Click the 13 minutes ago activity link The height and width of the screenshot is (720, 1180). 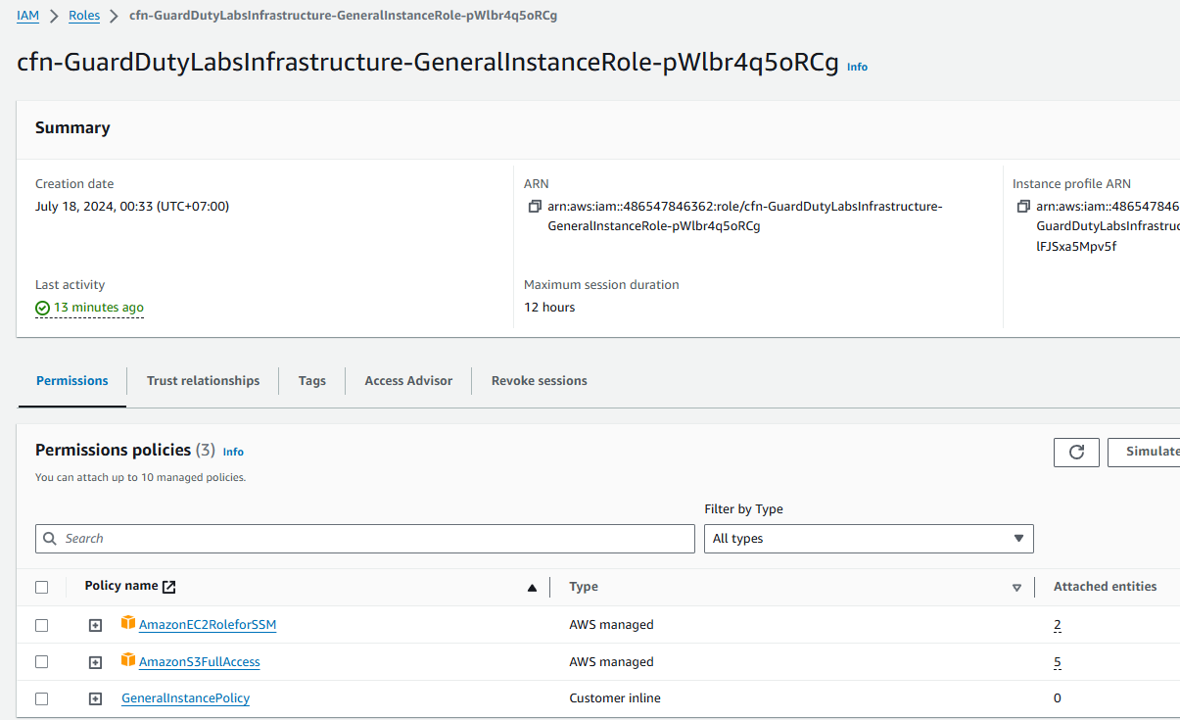[99, 307]
